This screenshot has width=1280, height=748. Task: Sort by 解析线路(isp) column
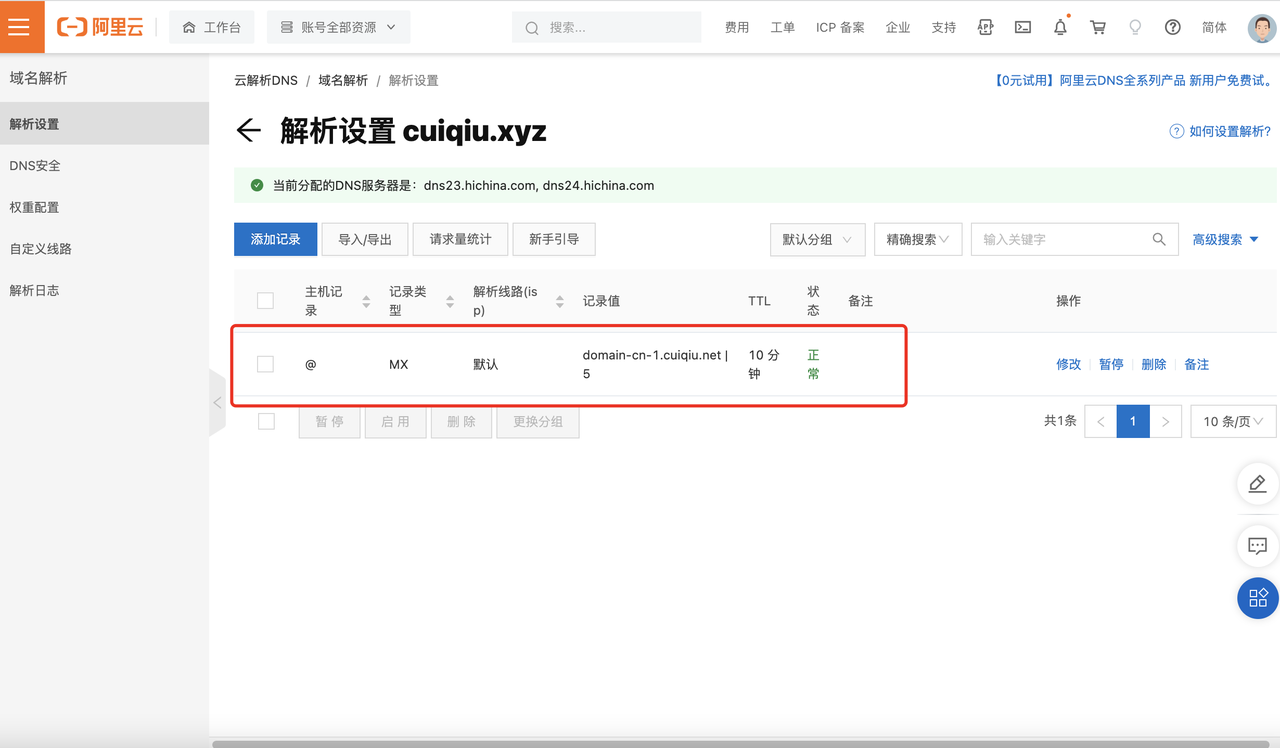click(560, 301)
